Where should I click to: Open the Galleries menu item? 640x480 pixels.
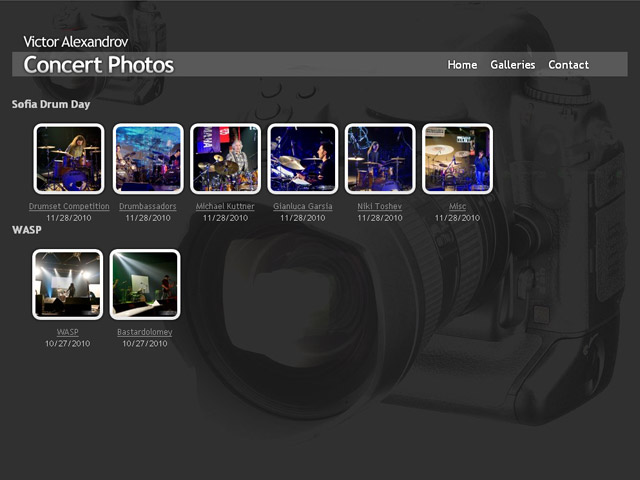pos(513,64)
